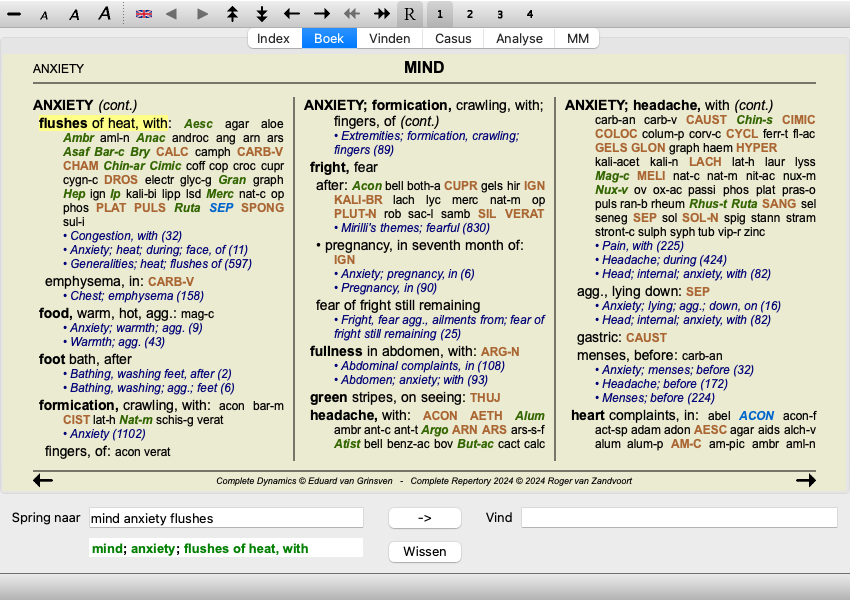Click the largest text size A icon
This screenshot has width=850, height=600.
click(x=105, y=14)
